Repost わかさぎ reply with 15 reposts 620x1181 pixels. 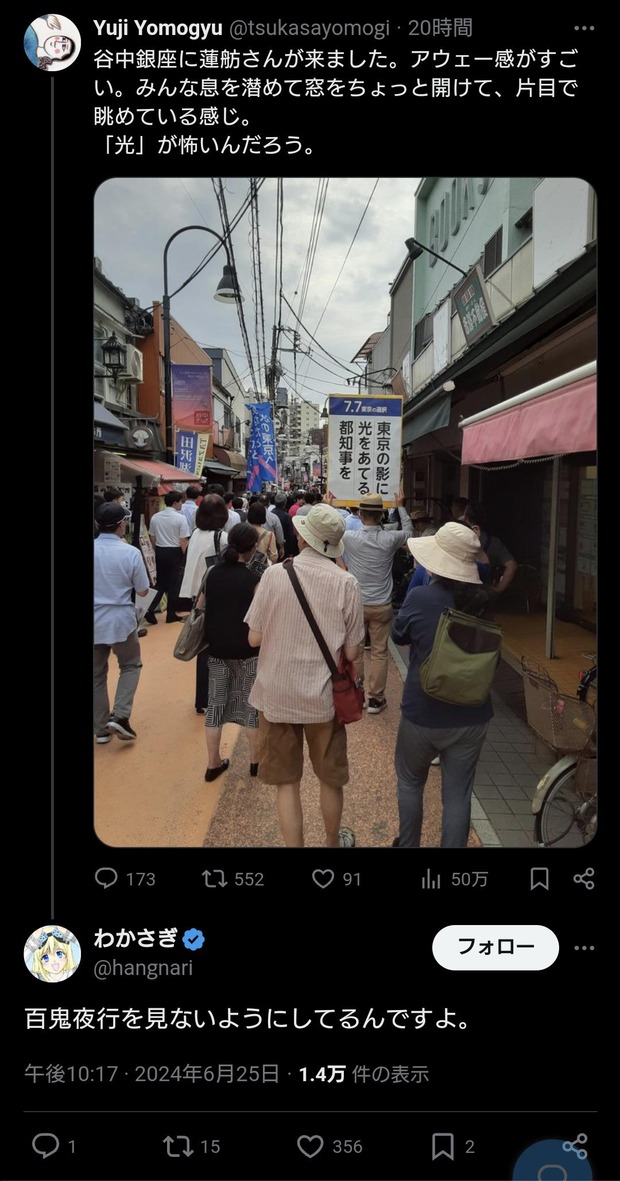pos(178,1146)
